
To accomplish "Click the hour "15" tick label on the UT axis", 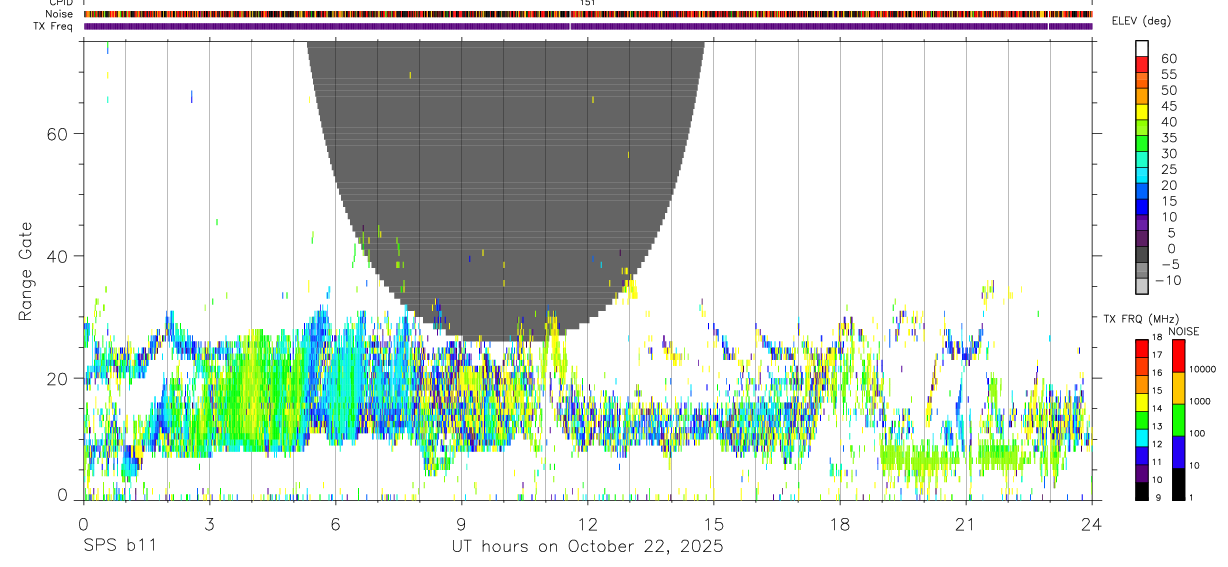I will [x=713, y=524].
